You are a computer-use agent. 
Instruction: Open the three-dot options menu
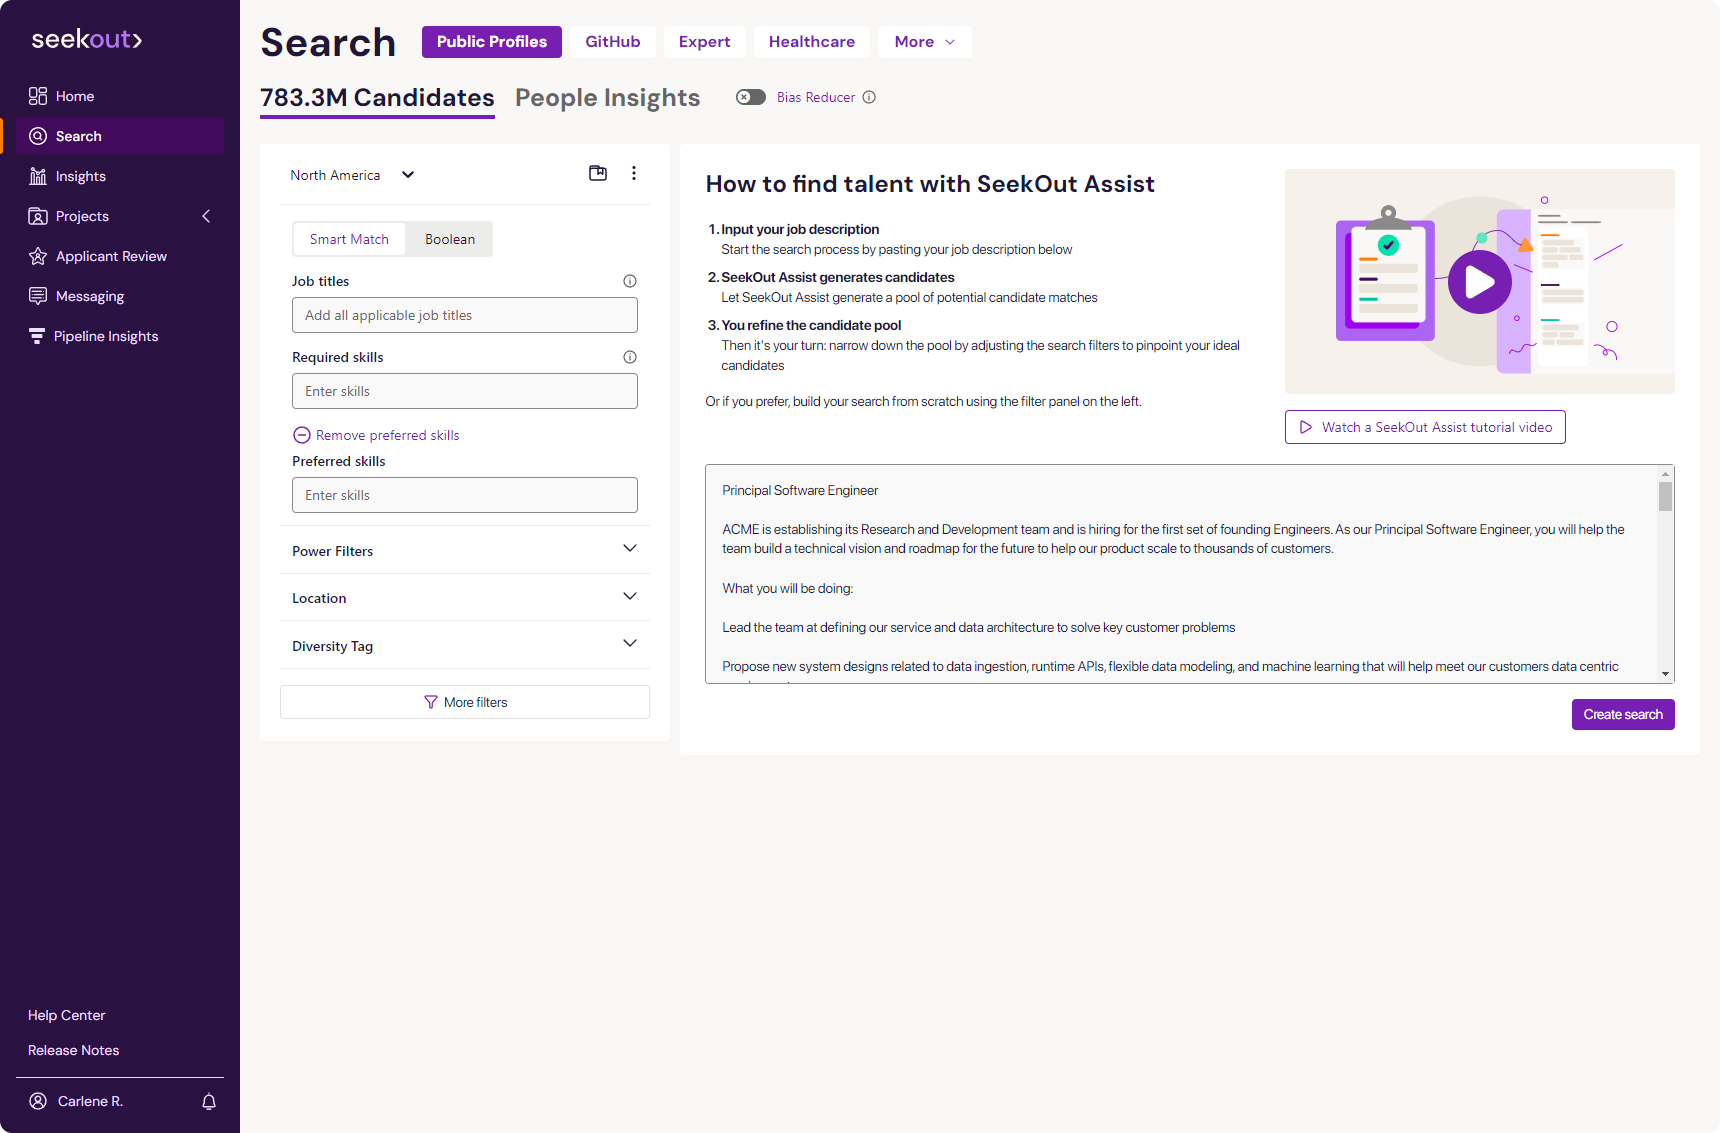[x=634, y=173]
